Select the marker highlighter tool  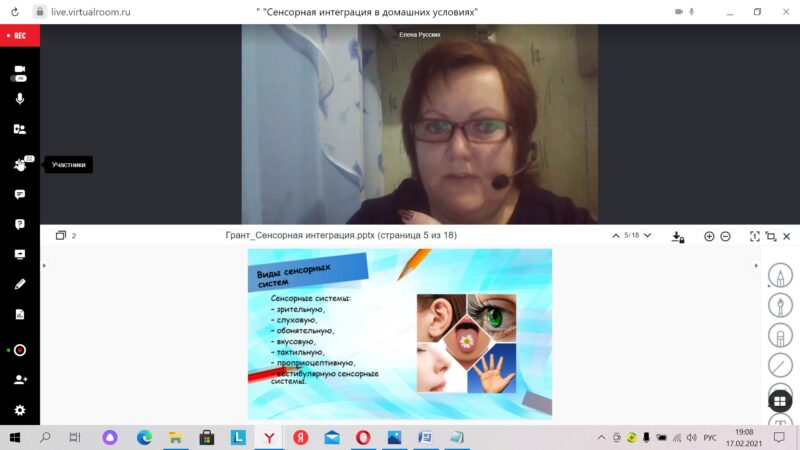click(x=780, y=336)
